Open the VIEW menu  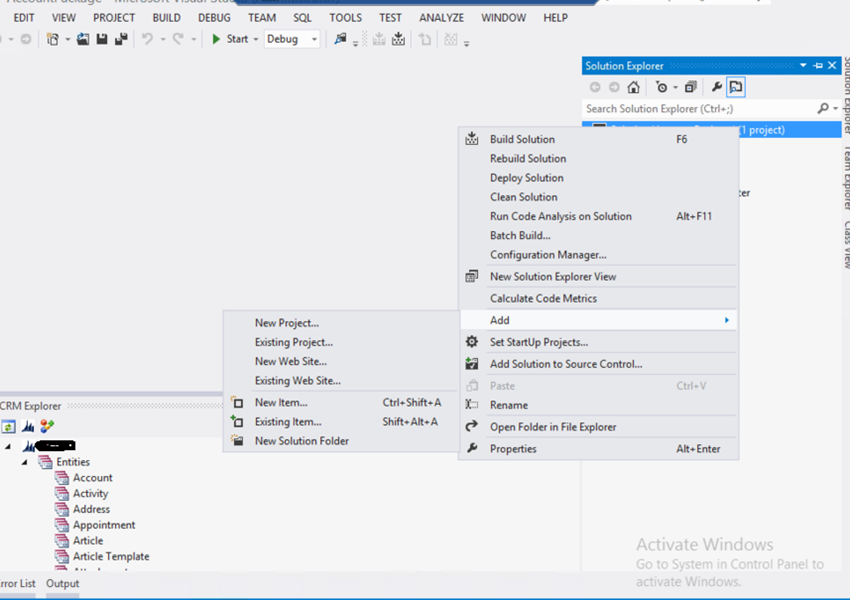(63, 18)
